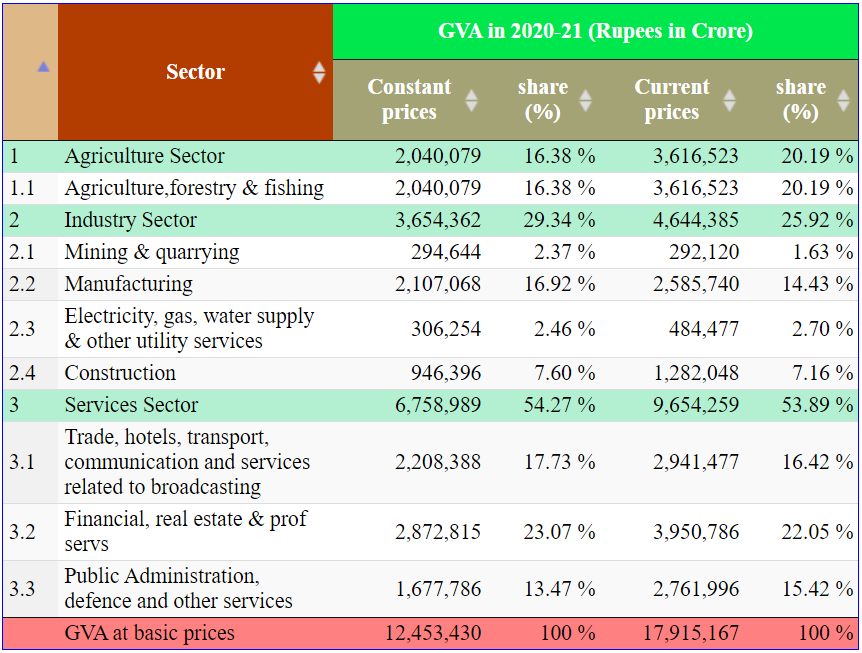Screen dimensions: 862x653
Task: Select the Services Sector row name
Action: [131, 405]
